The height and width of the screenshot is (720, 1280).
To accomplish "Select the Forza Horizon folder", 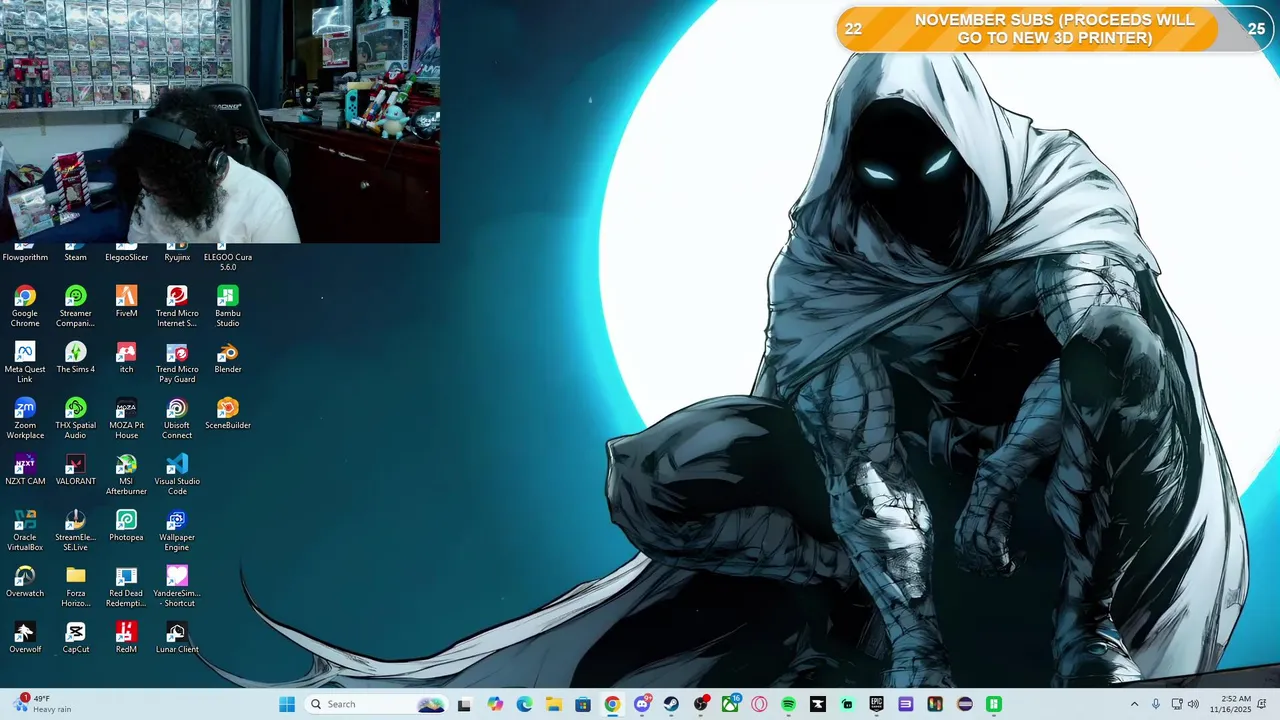I will 75,586.
